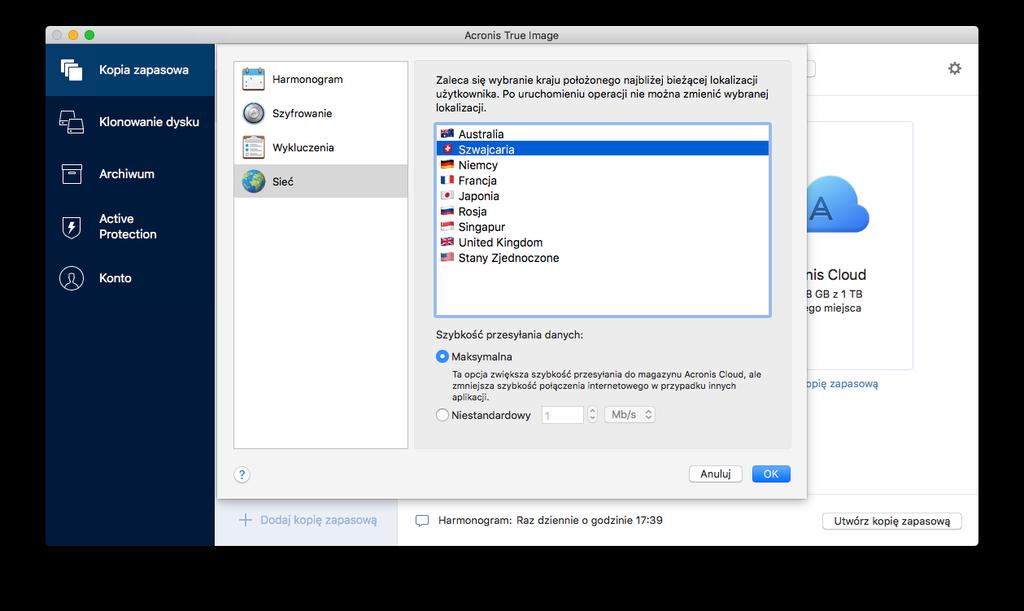Screen dimensions: 1024x611
Task: Switch to the Harmonogram settings tab
Action: coord(321,79)
